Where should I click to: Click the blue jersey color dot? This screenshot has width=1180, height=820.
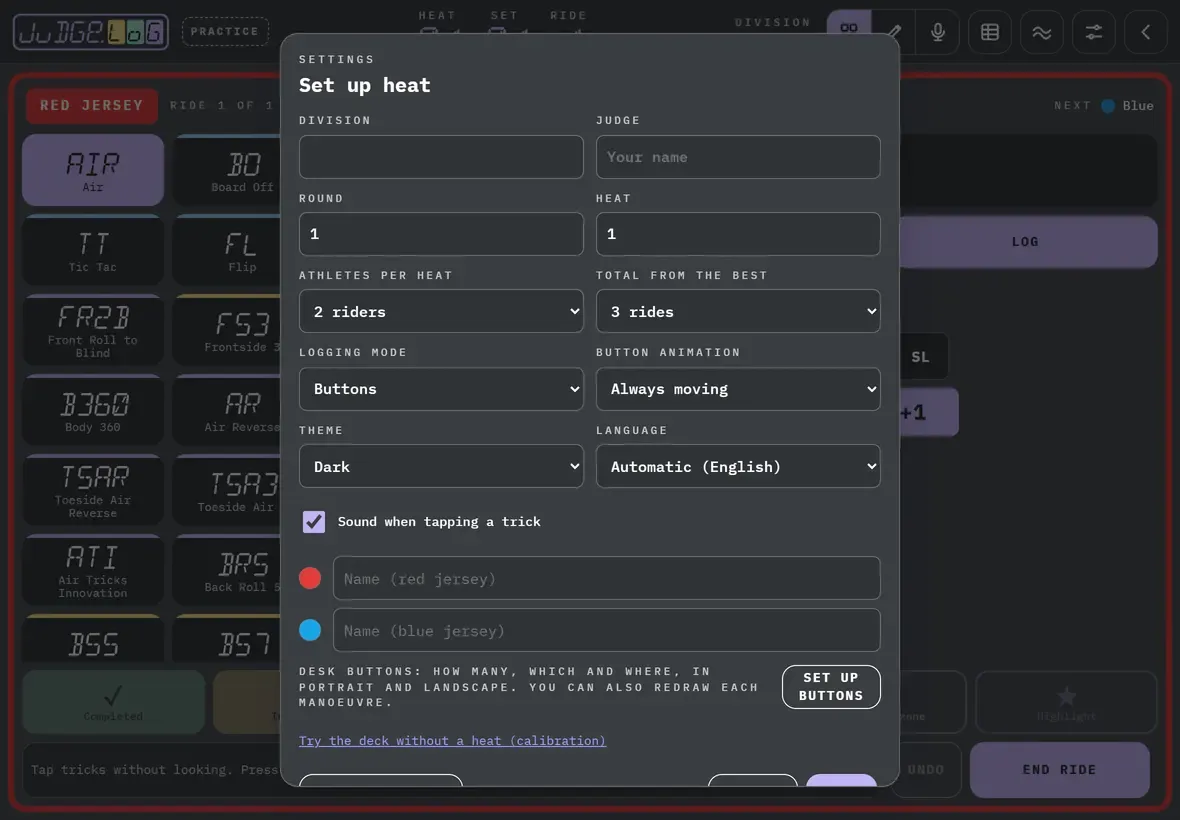click(x=310, y=630)
